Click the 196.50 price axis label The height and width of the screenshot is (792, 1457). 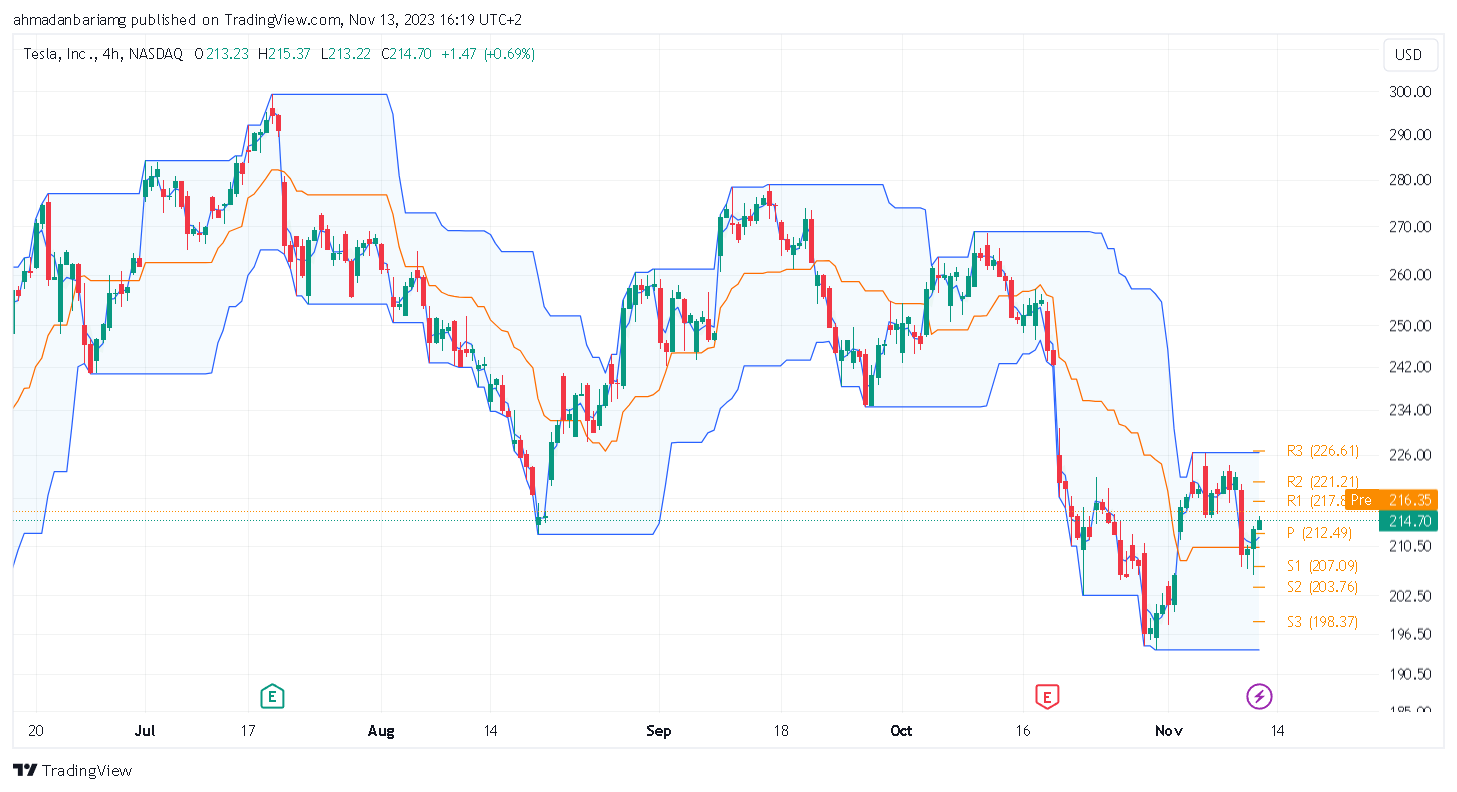coord(1410,634)
